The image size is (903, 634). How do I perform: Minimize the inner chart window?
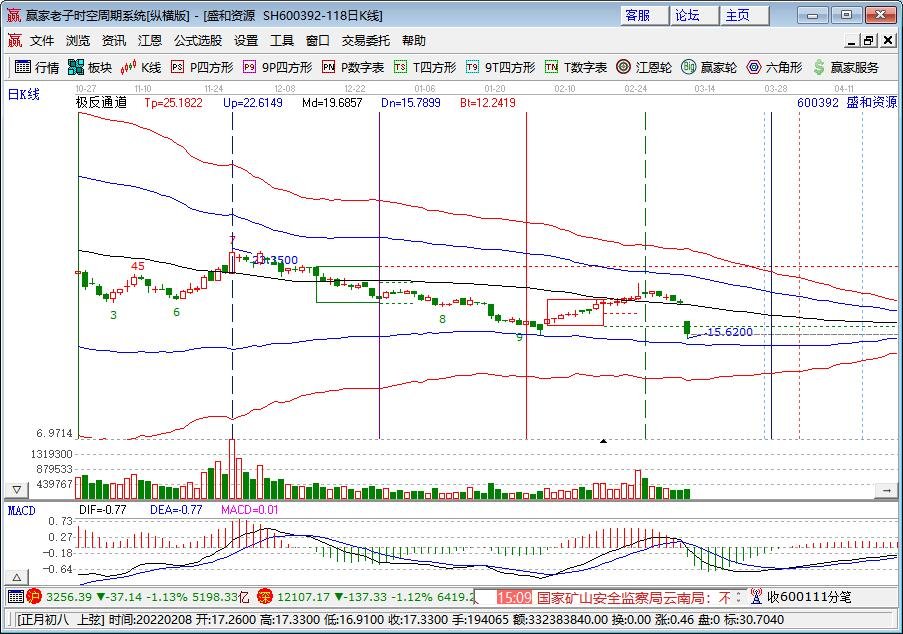(x=852, y=40)
